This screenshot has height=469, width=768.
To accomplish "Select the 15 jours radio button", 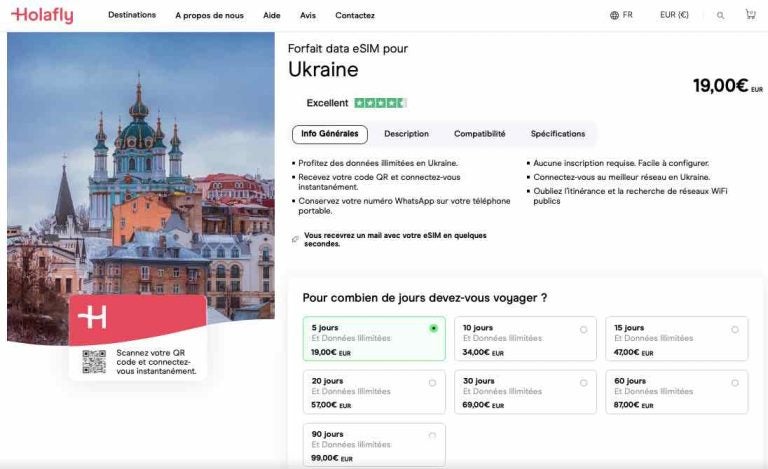I will (x=735, y=329).
